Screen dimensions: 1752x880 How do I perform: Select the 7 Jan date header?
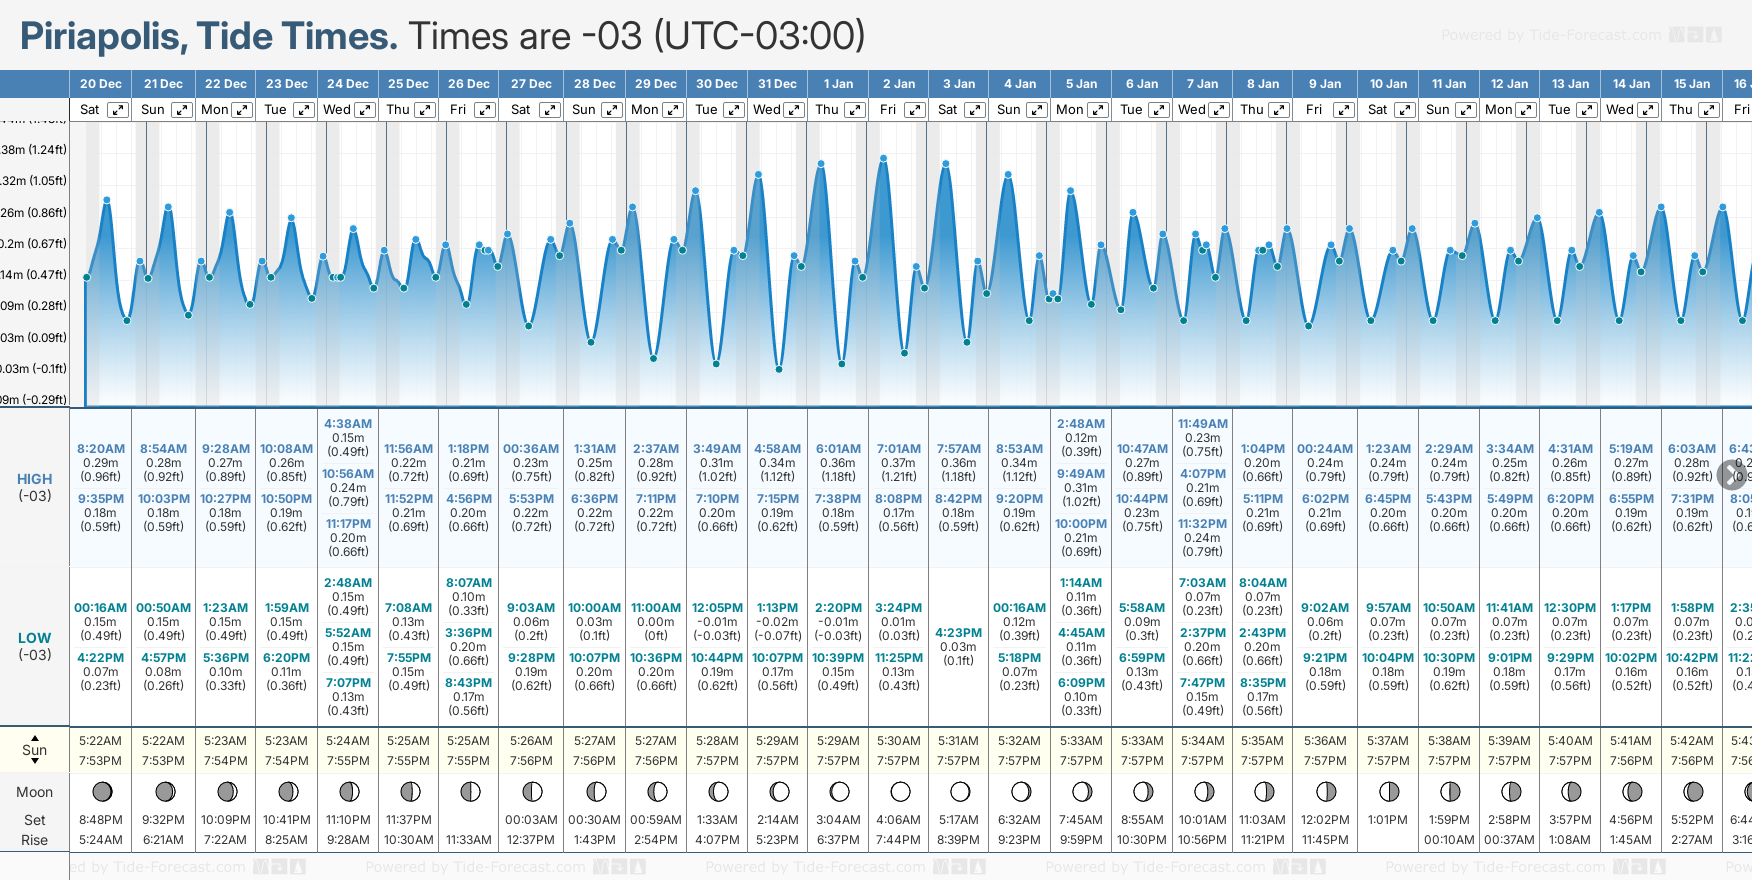pyautogui.click(x=1202, y=84)
